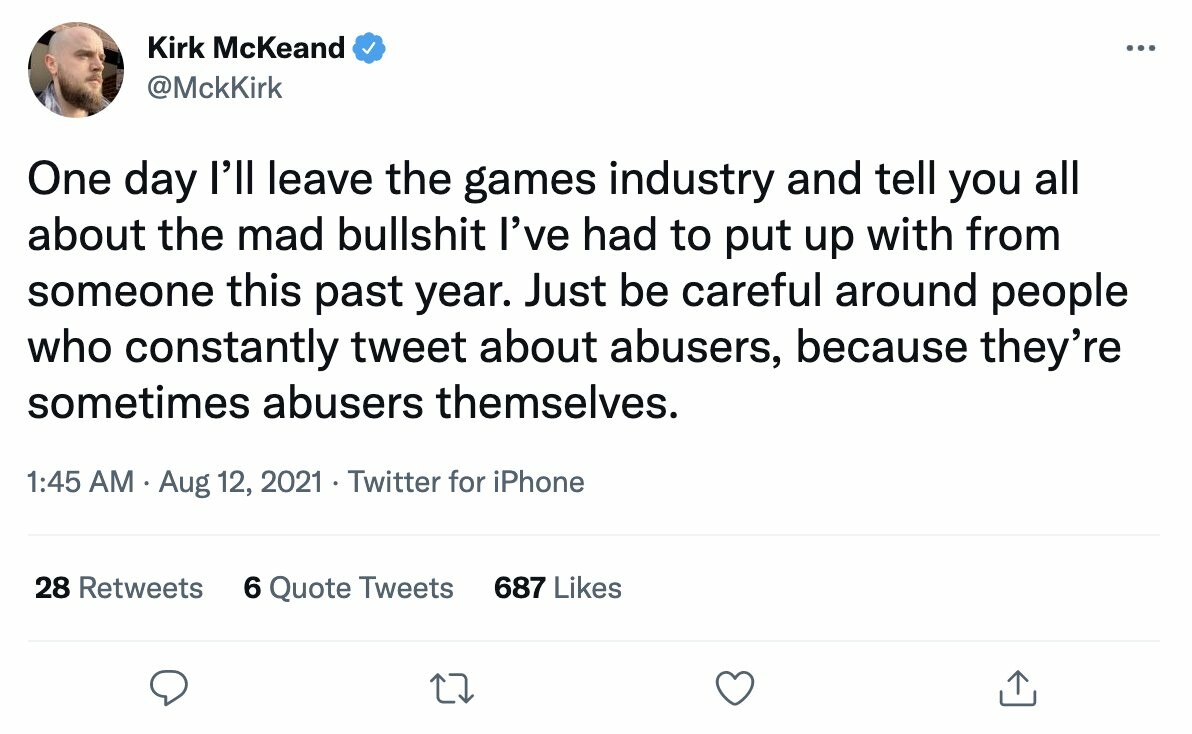Screen dimensions: 1192x734
Task: Retweet using the arrows icon
Action: (452, 687)
